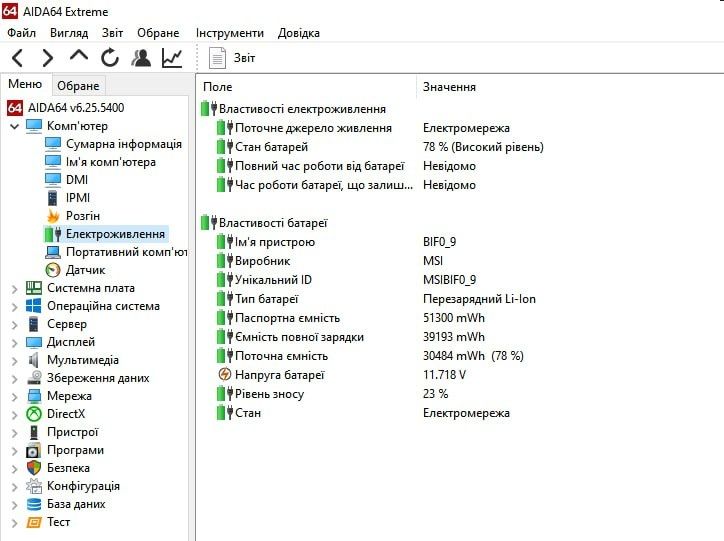Image resolution: width=724 pixels, height=541 pixels.
Task: Collapse the Комп'ютер tree node
Action: pos(14,126)
